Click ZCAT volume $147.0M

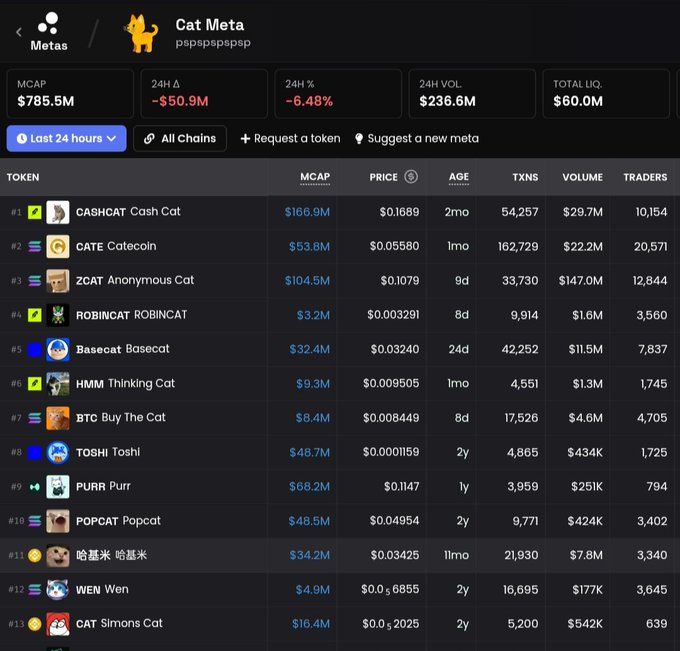coord(581,281)
